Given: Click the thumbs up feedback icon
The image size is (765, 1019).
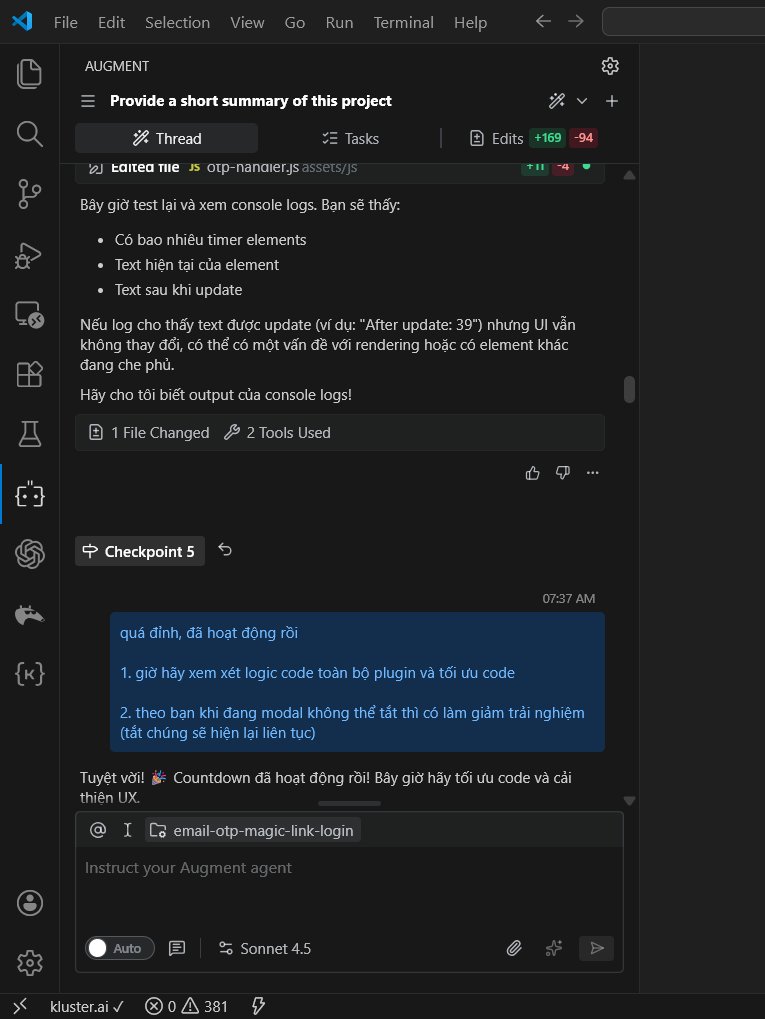Looking at the screenshot, I should coord(533,472).
